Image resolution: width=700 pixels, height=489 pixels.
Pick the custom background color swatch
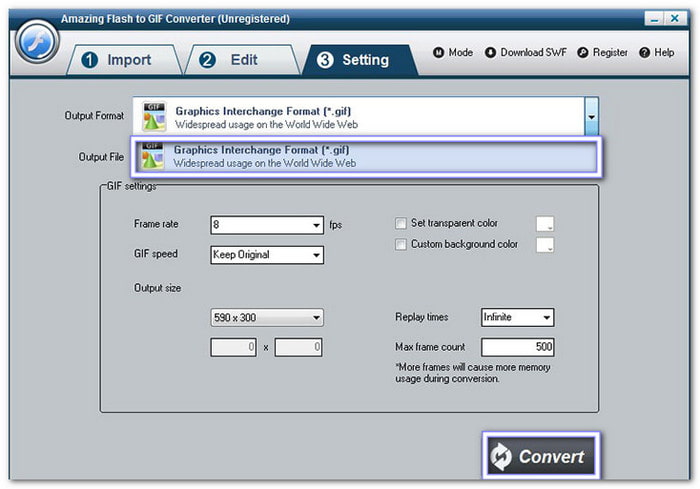click(545, 245)
